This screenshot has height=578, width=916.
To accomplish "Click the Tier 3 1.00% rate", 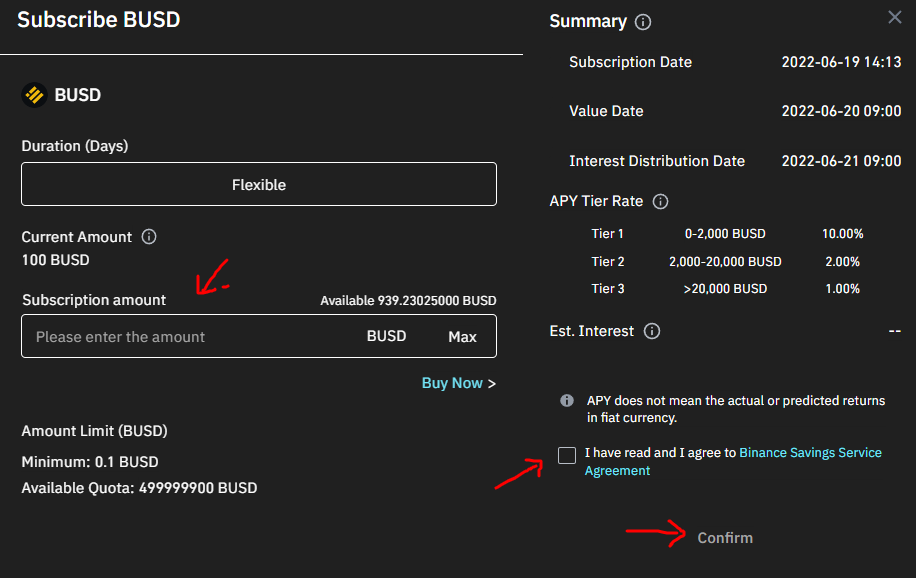I will coord(842,289).
